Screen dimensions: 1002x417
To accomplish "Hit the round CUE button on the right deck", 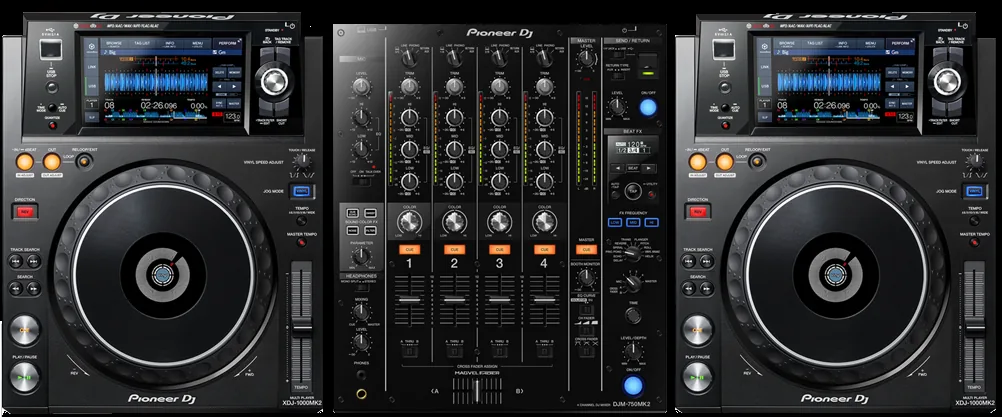I will pyautogui.click(x=697, y=330).
